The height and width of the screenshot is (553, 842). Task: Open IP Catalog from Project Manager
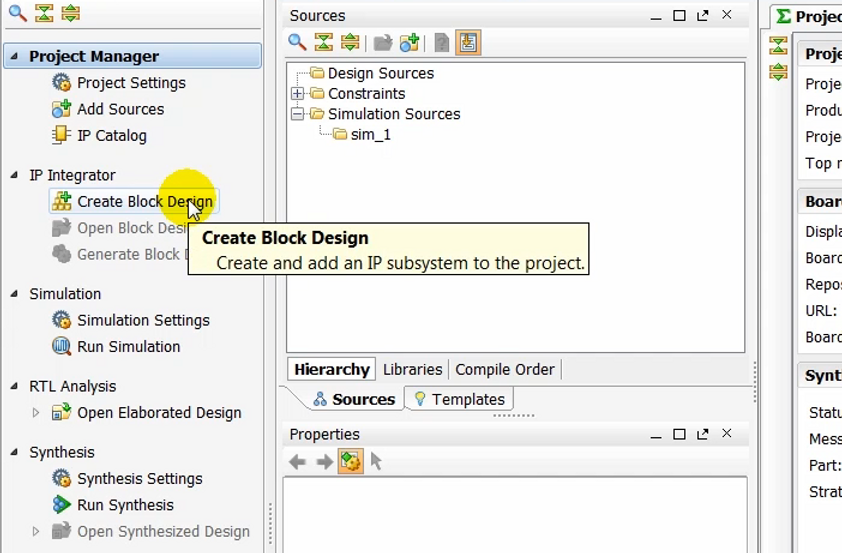tap(111, 135)
